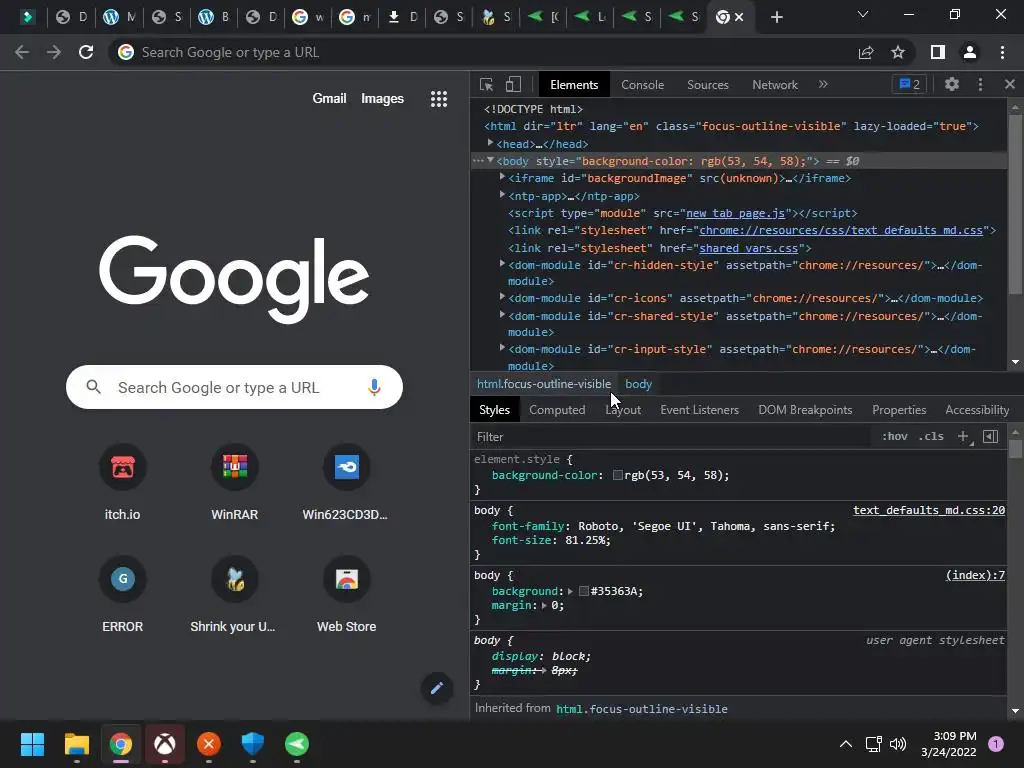Open the WinRAR shortcut

(234, 482)
